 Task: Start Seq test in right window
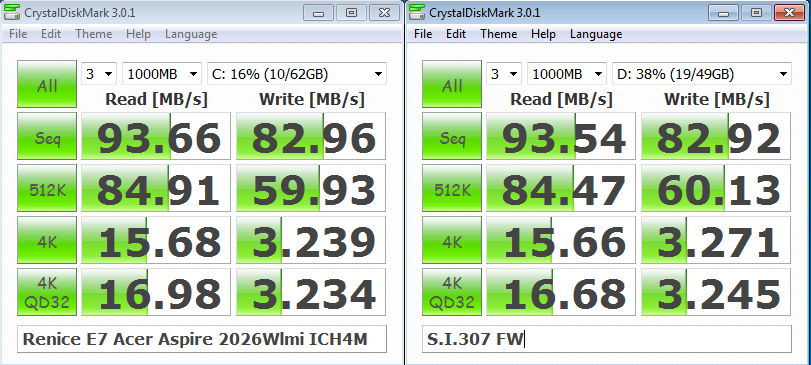point(452,136)
